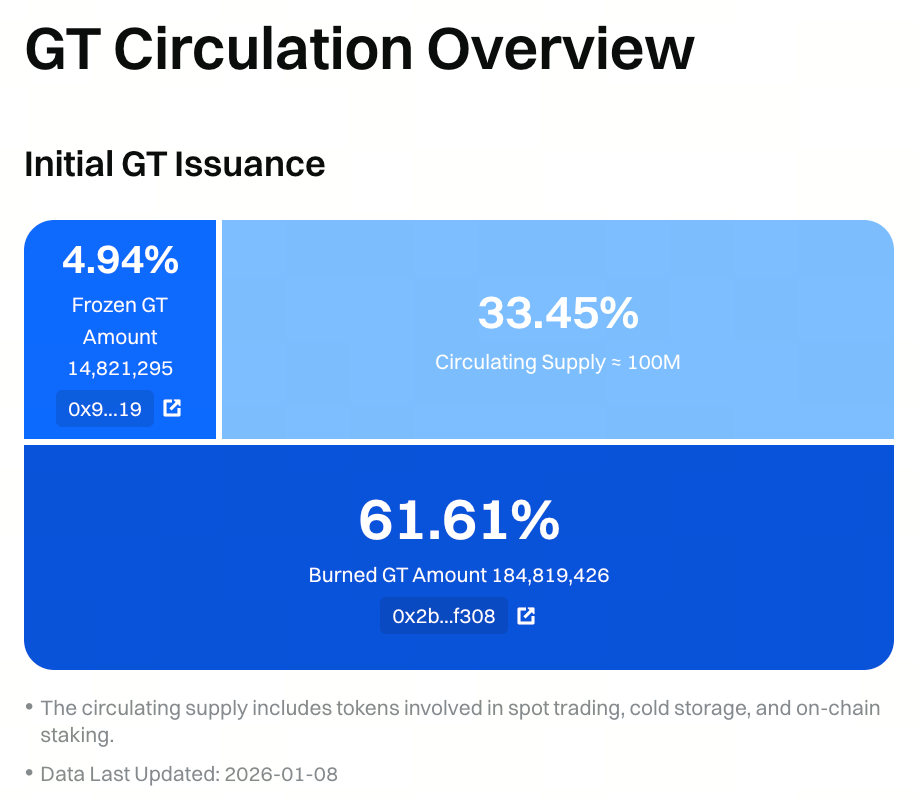
Task: Open the Burned GT contract address 0x2b...f308
Action: 444,616
